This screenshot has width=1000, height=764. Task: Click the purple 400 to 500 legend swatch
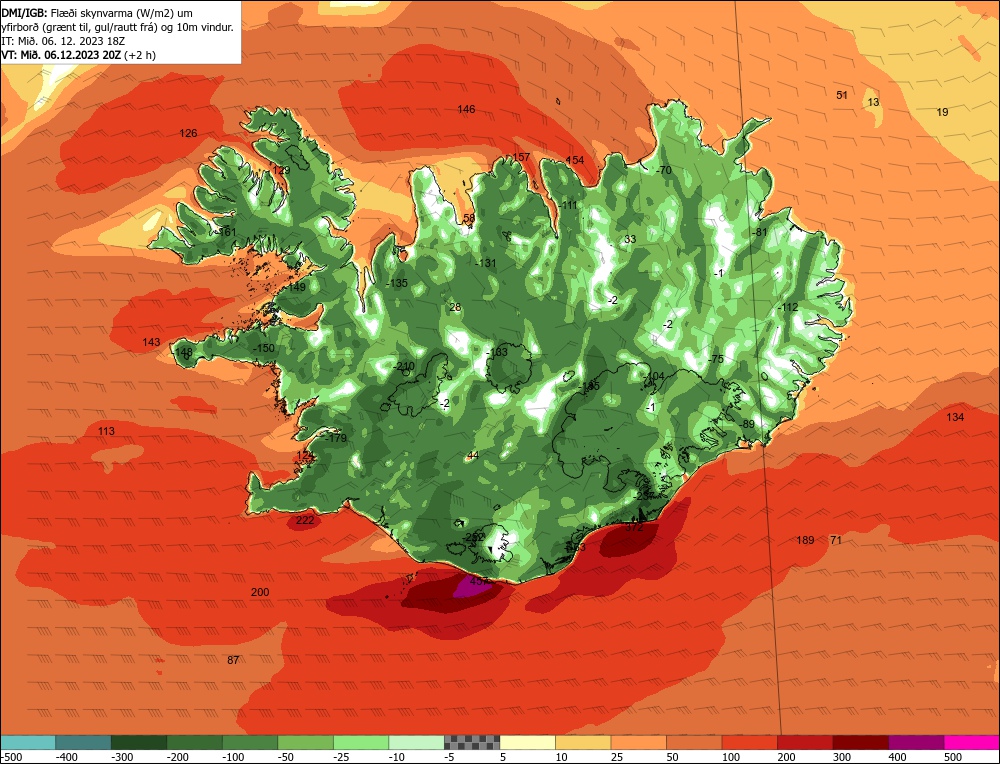(916, 742)
